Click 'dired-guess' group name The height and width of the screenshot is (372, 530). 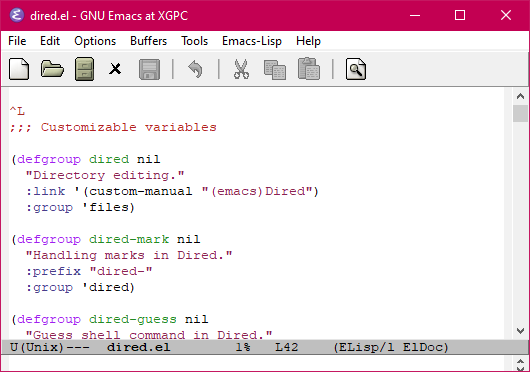tap(133, 319)
